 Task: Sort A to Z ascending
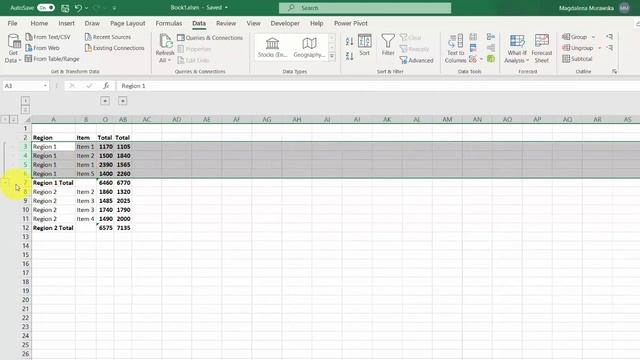(x=349, y=41)
